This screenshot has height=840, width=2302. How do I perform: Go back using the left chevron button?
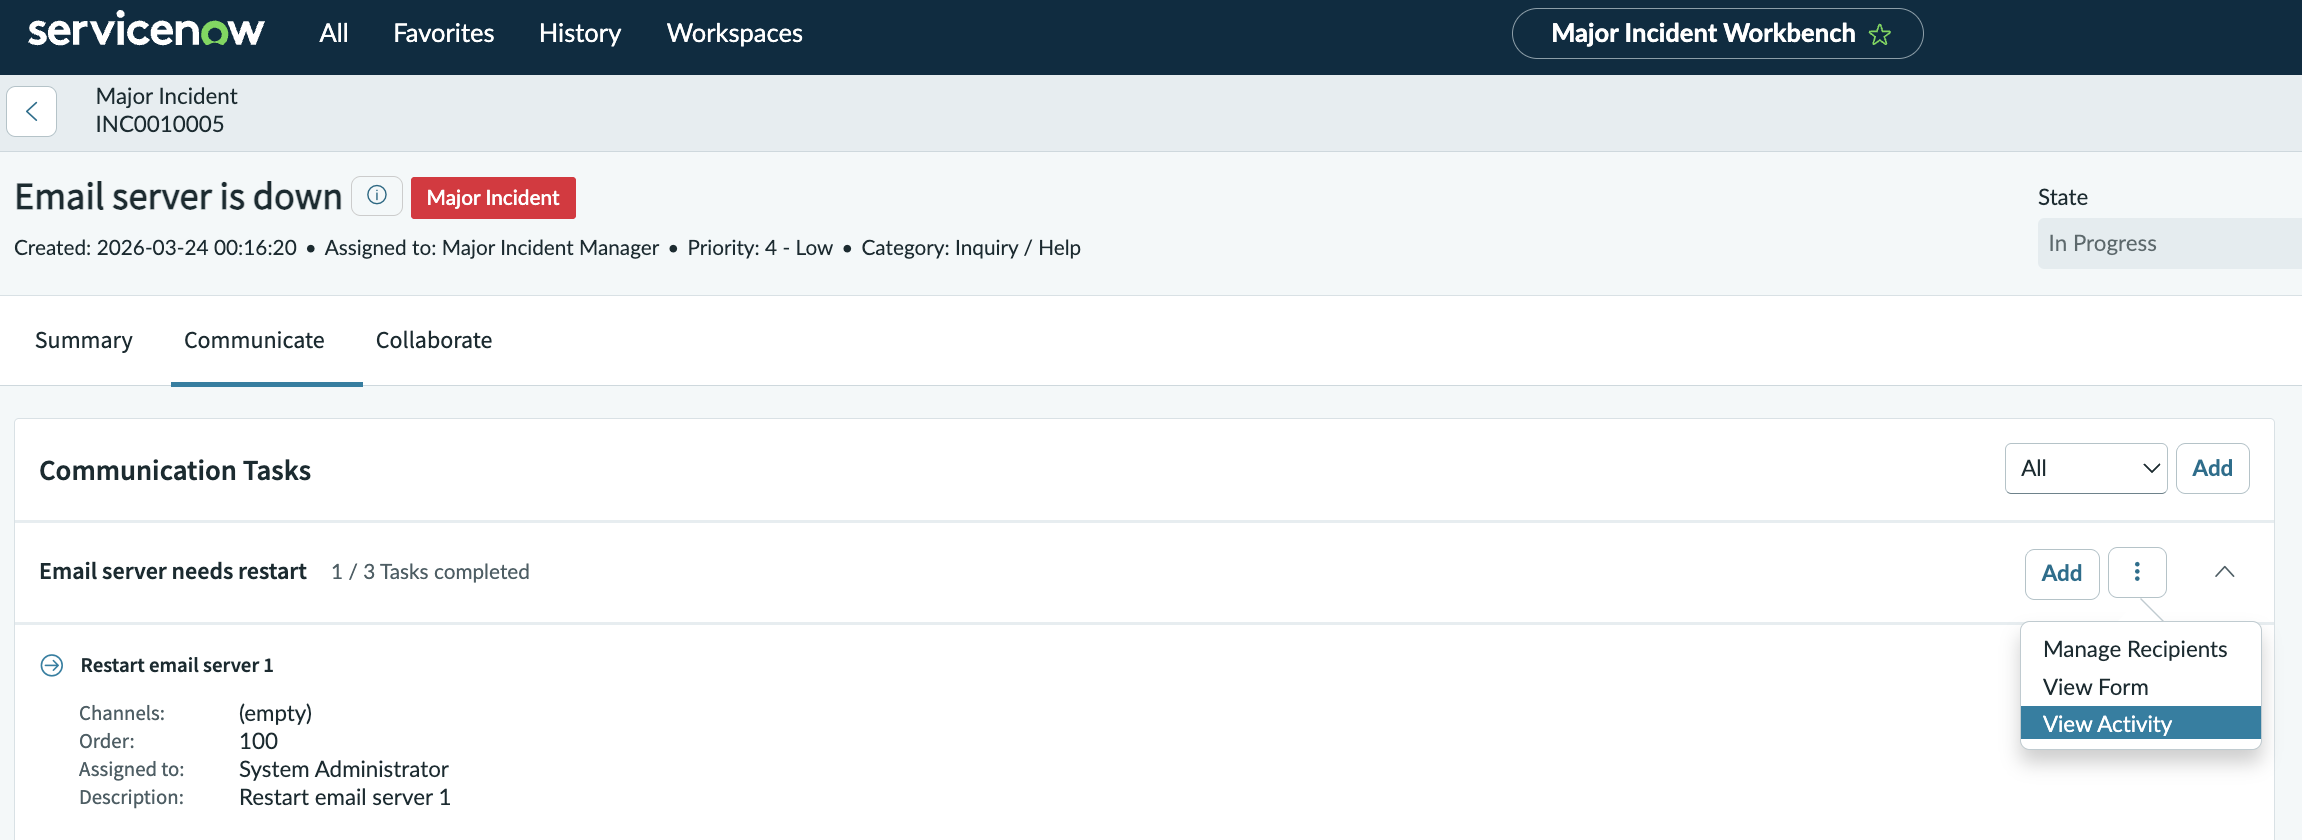[32, 111]
